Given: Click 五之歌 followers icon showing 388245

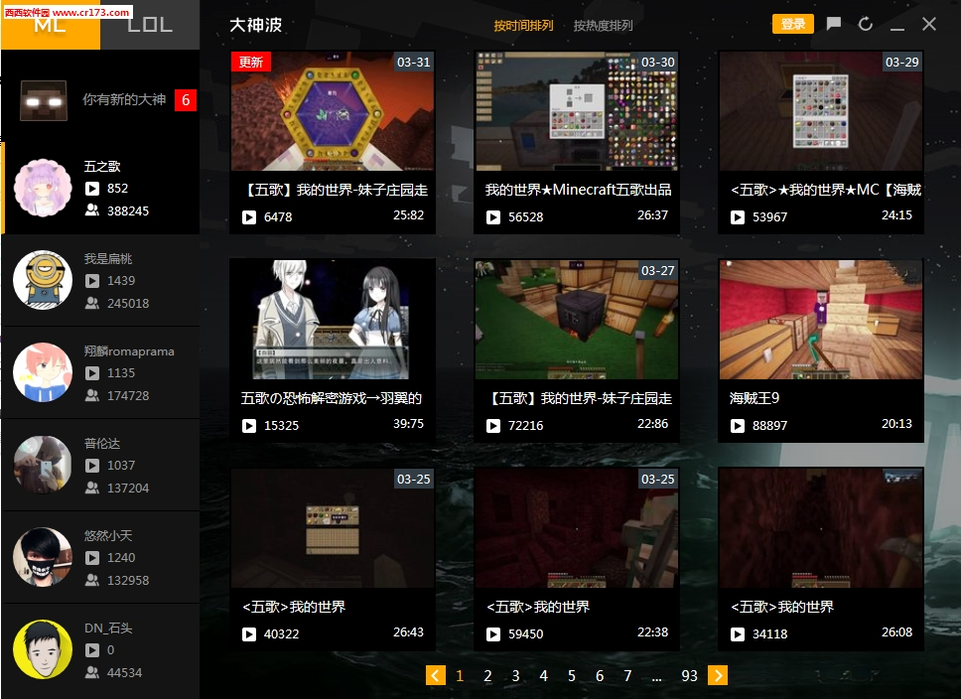Looking at the screenshot, I should point(92,211).
